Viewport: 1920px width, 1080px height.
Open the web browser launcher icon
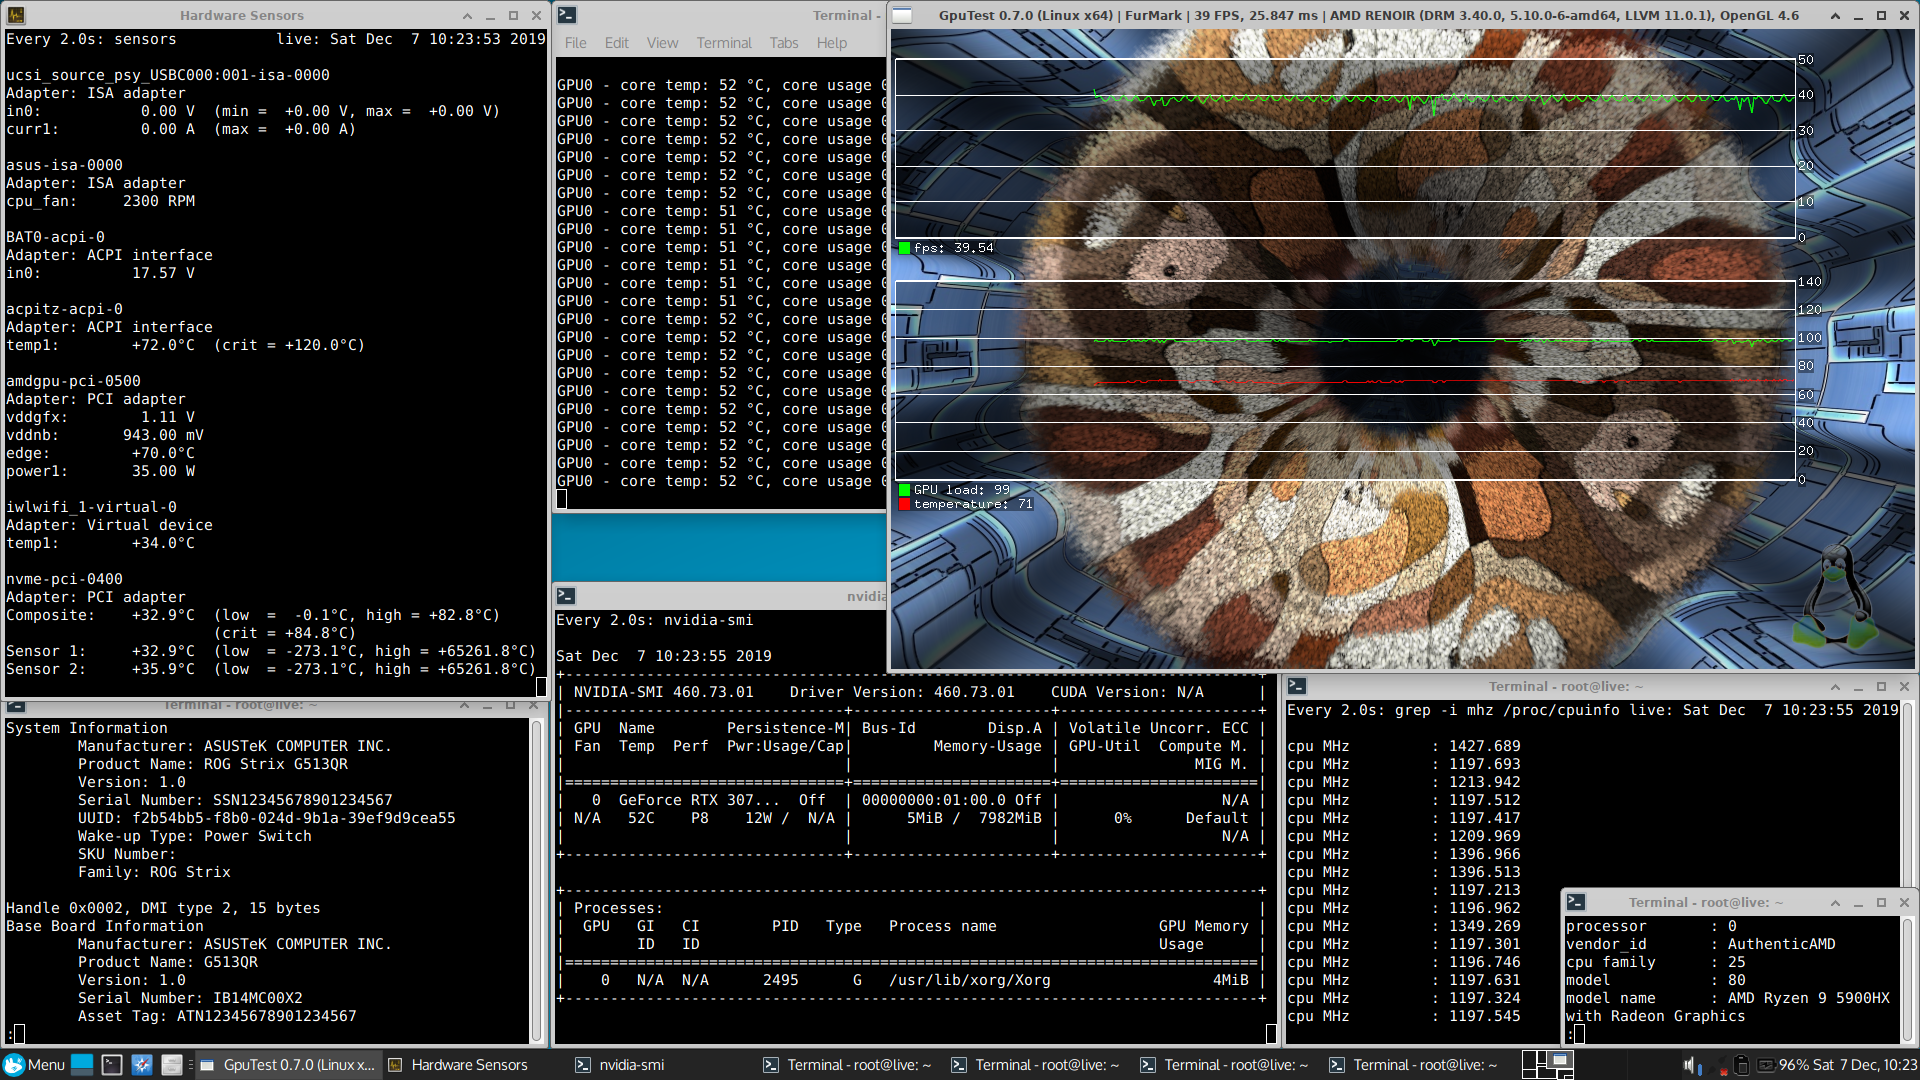coord(142,1065)
